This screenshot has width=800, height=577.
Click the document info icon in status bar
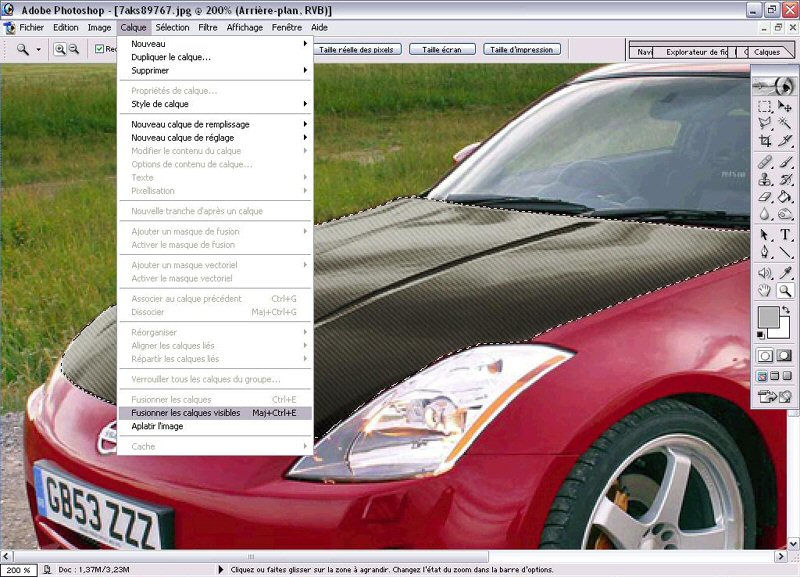click(47, 569)
